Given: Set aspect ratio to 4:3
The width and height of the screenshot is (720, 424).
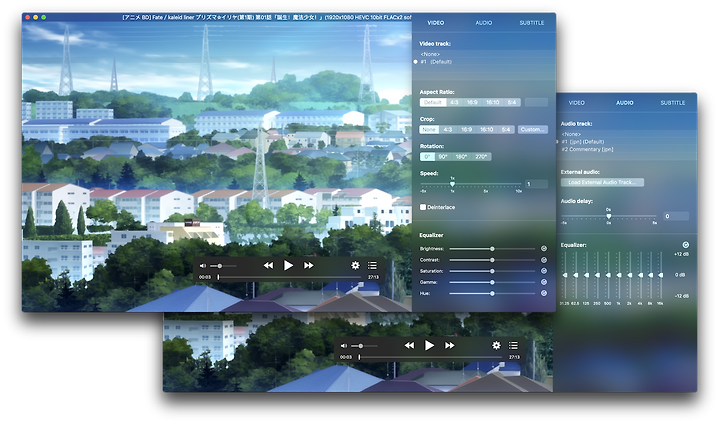Looking at the screenshot, I should point(454,102).
